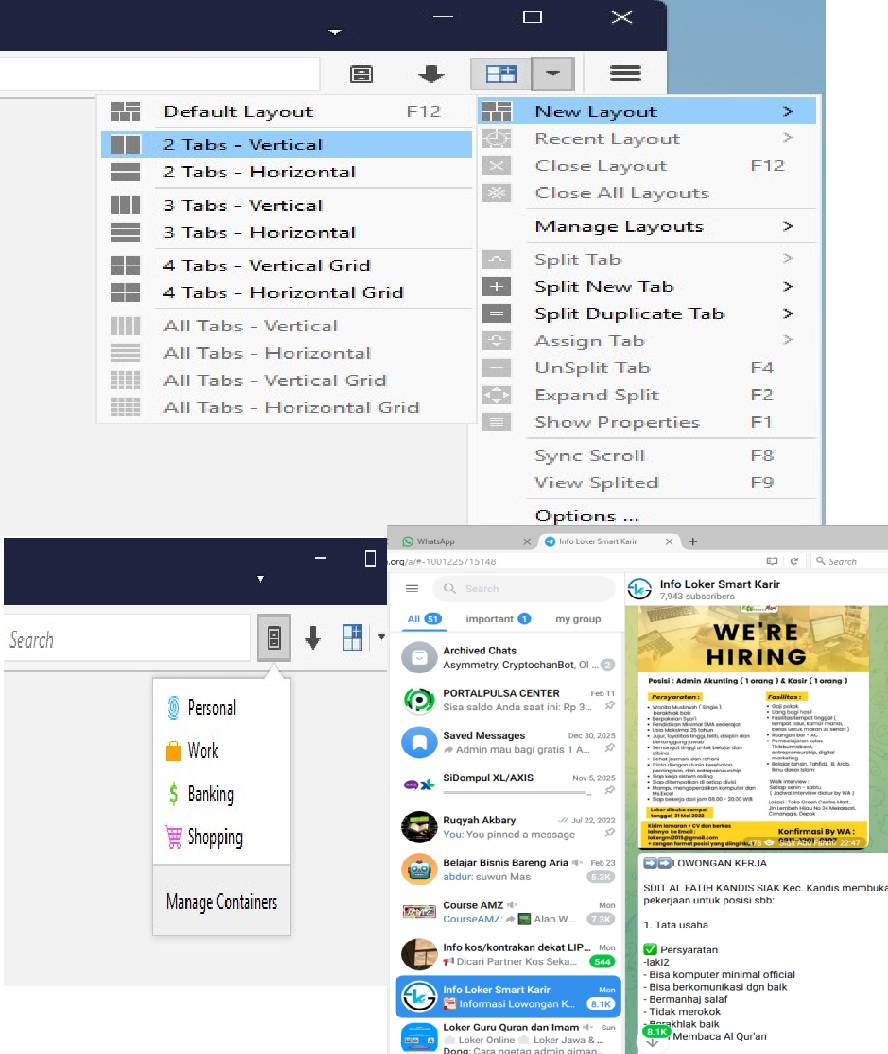Expand the tile layout dropdown arrow
This screenshot has width=888, height=1054.
pos(552,74)
